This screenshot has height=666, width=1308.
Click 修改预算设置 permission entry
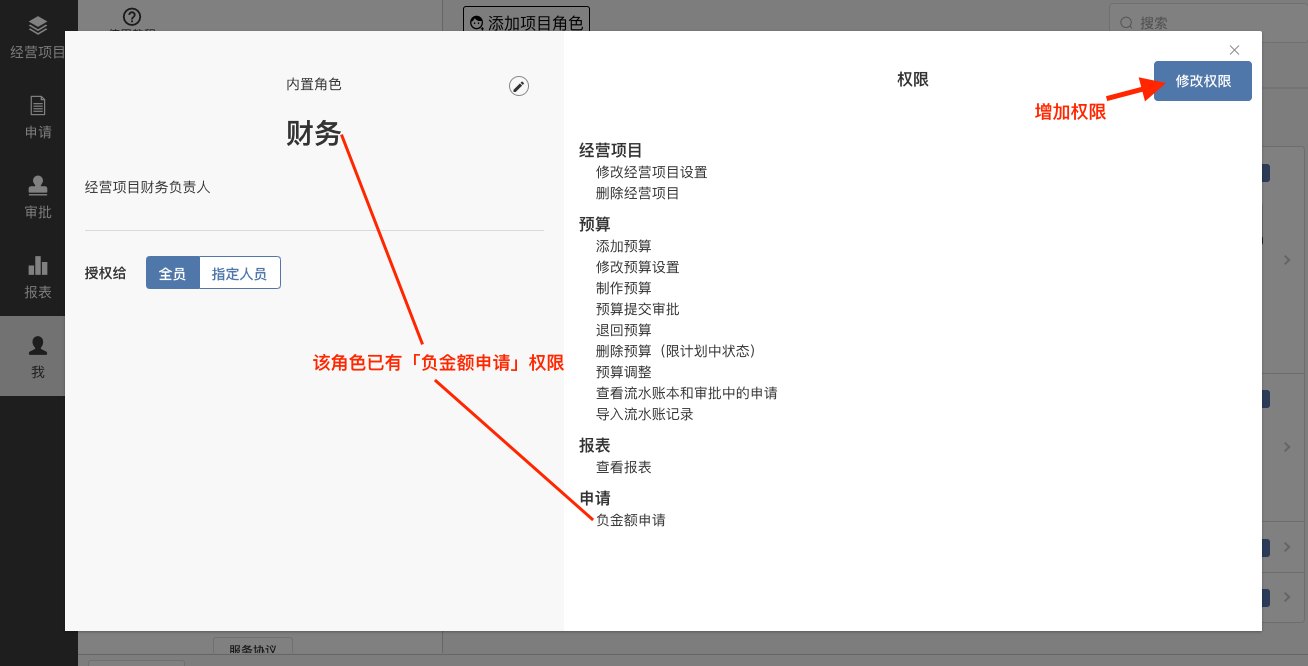click(x=638, y=267)
